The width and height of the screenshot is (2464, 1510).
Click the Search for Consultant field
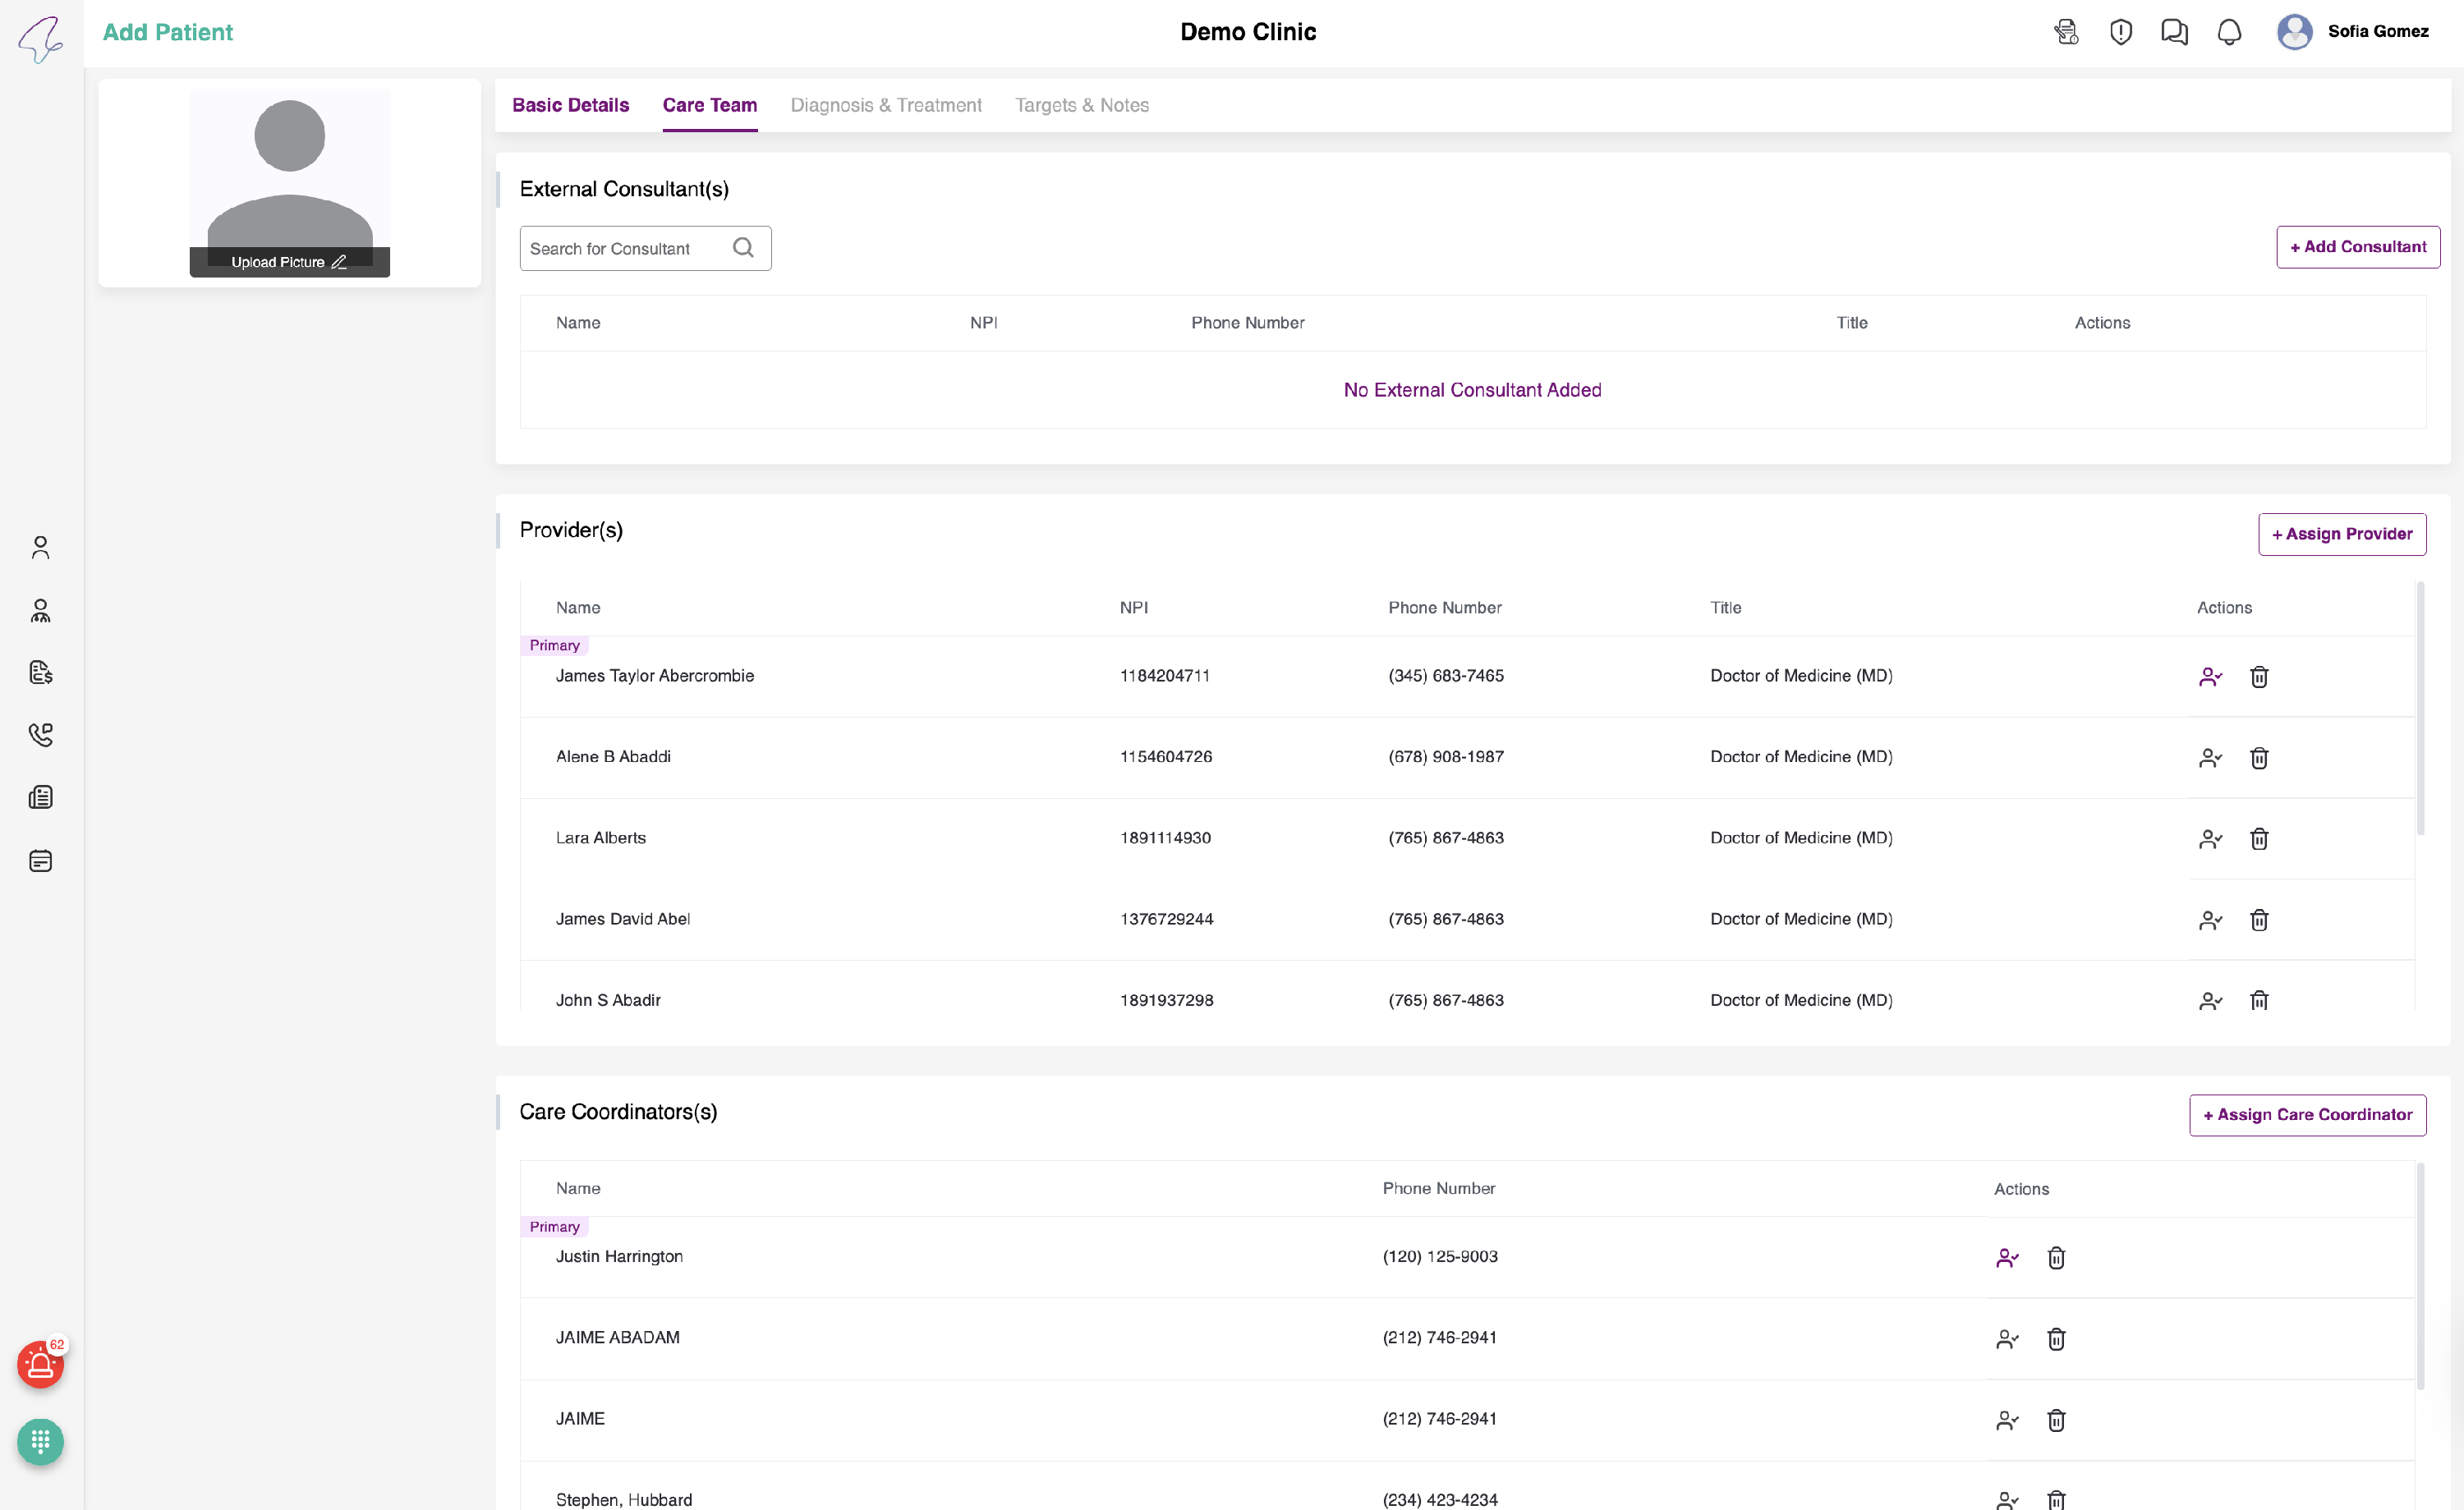625,248
